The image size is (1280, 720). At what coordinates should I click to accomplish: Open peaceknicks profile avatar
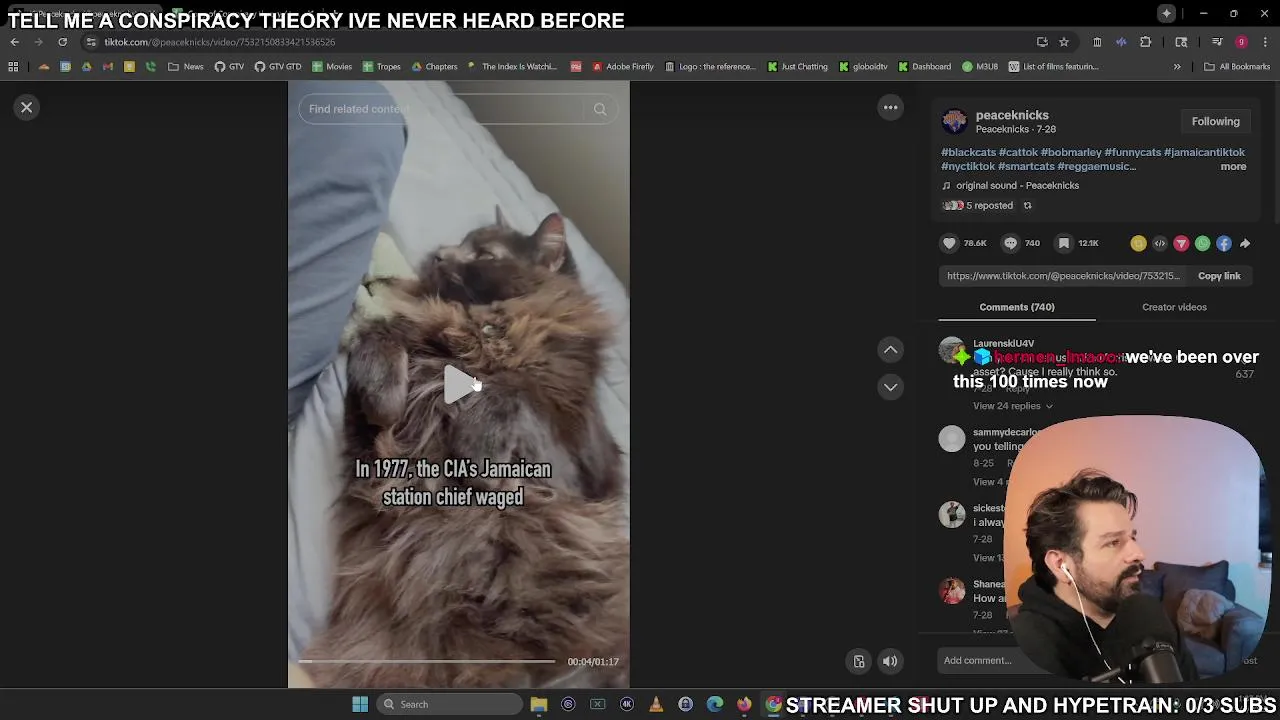[x=954, y=121]
